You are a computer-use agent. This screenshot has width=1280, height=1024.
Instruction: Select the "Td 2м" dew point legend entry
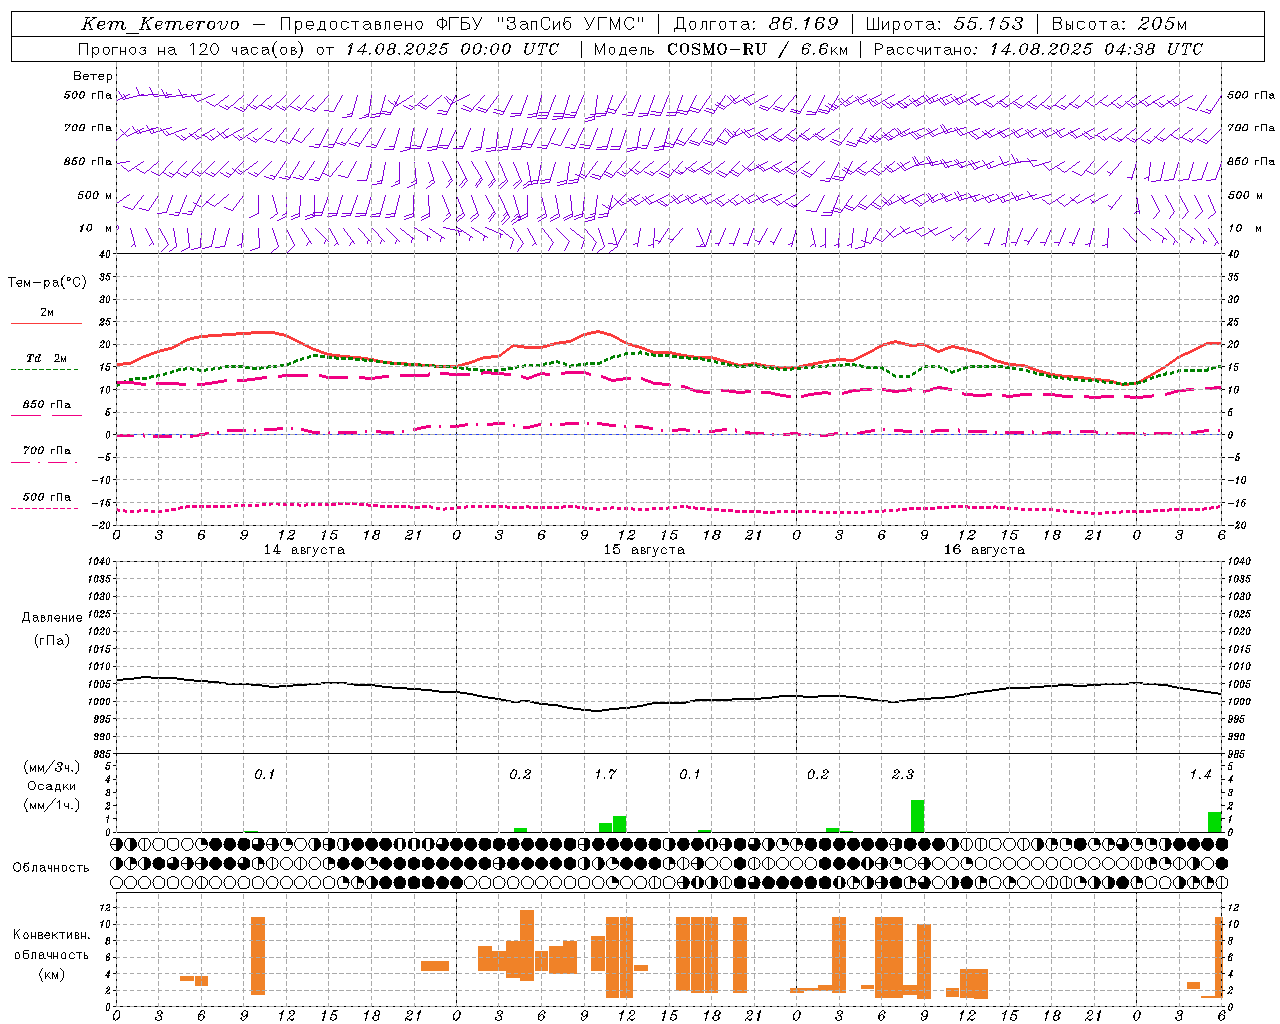(x=47, y=358)
